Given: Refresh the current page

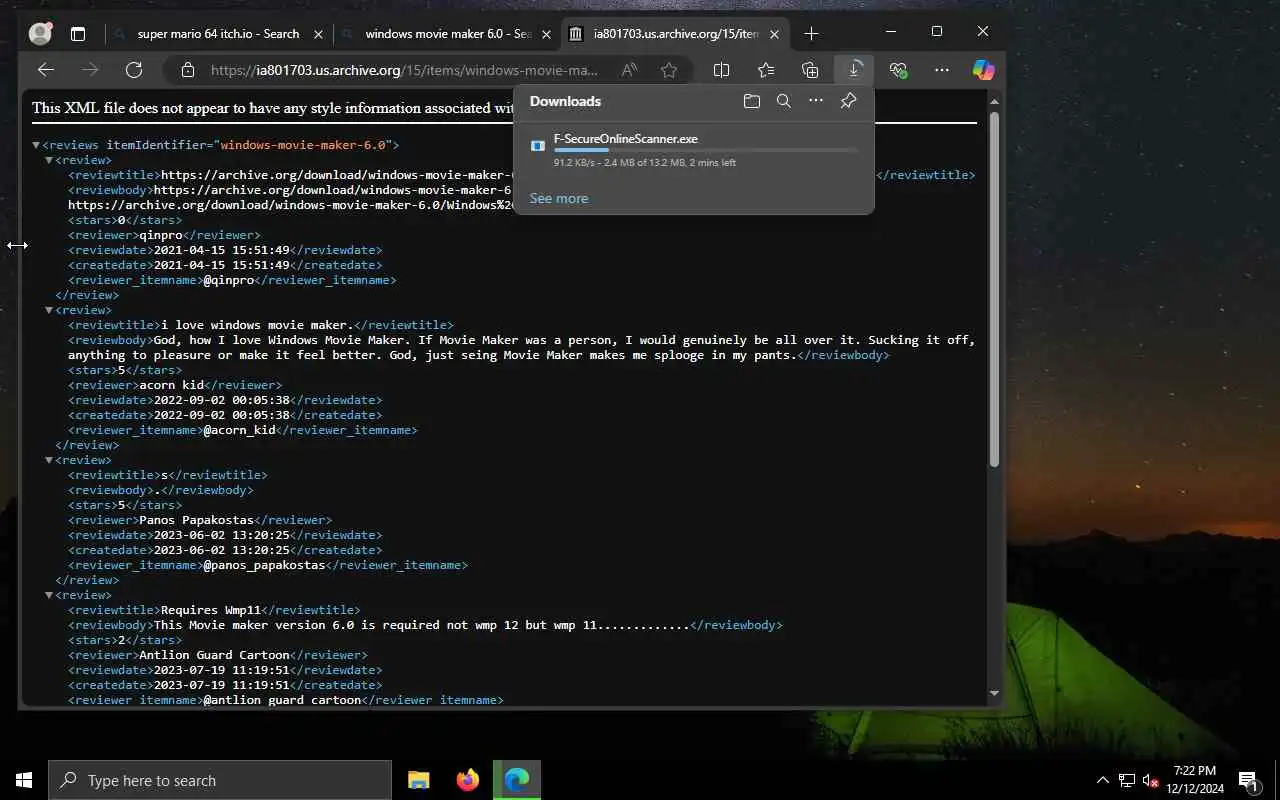Looking at the screenshot, I should 134,70.
